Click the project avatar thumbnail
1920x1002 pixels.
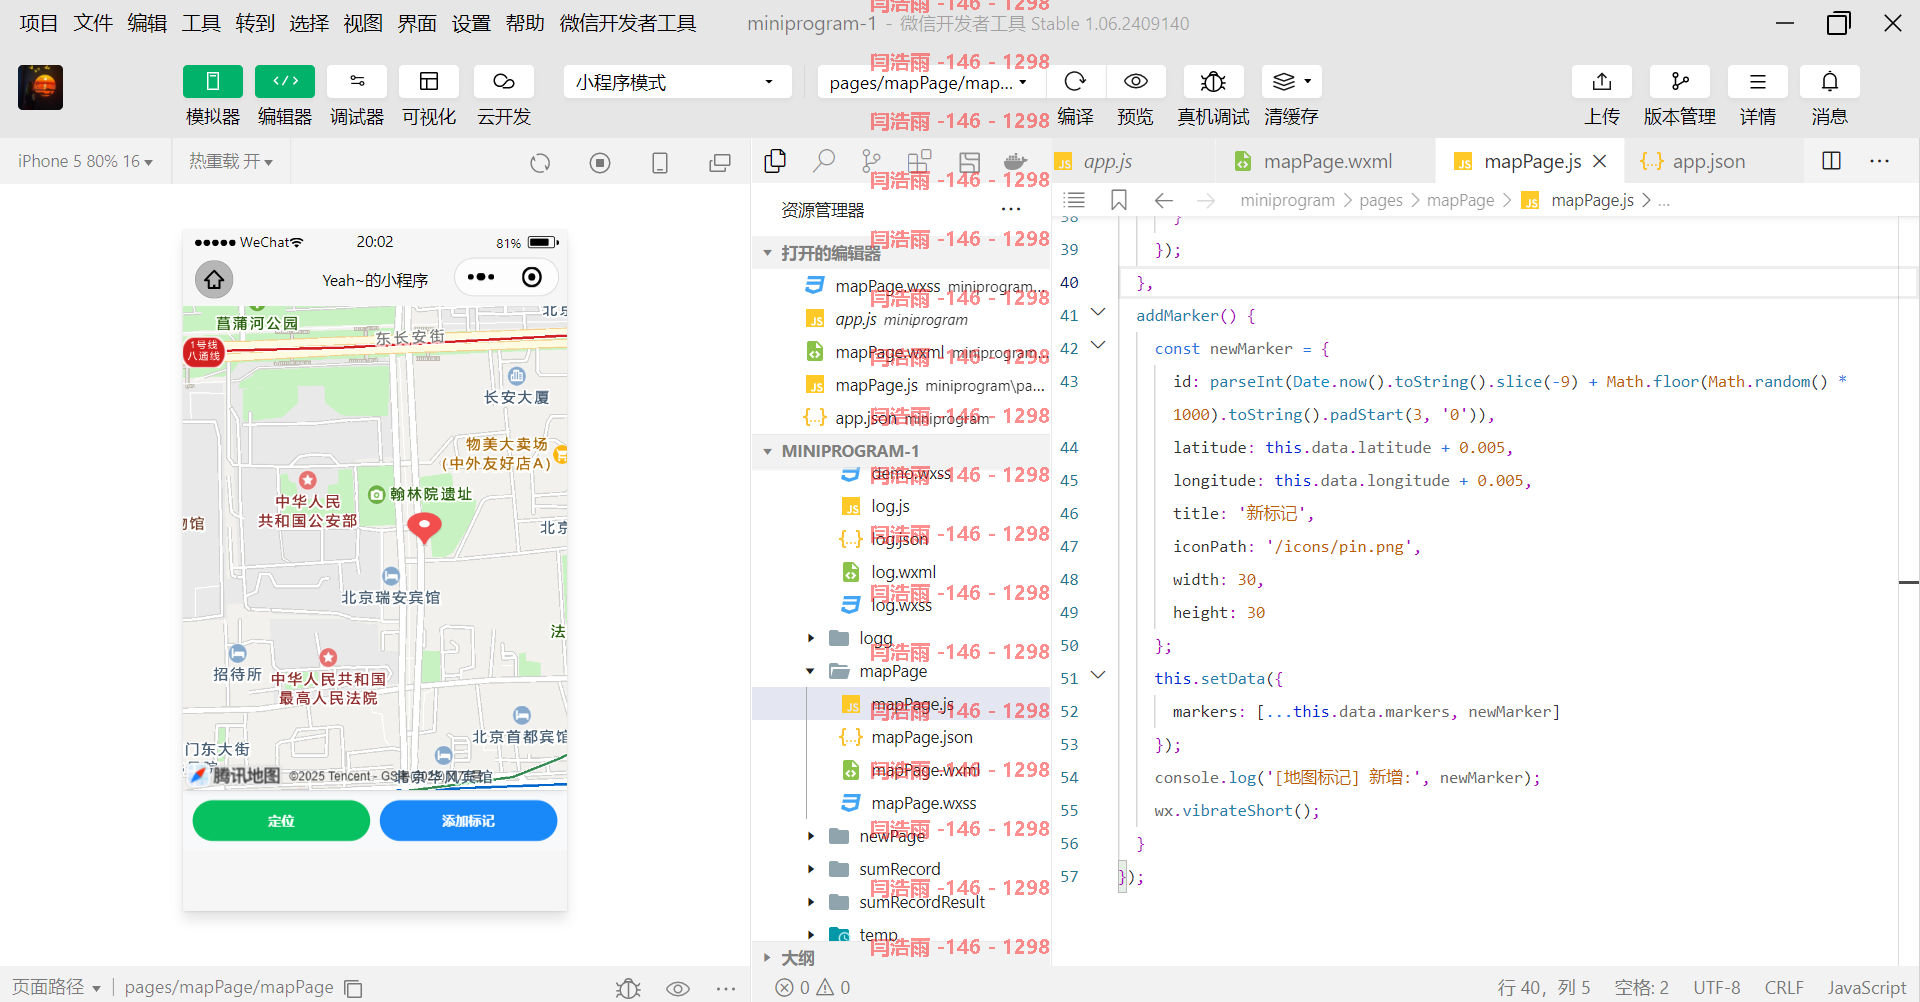coord(40,87)
